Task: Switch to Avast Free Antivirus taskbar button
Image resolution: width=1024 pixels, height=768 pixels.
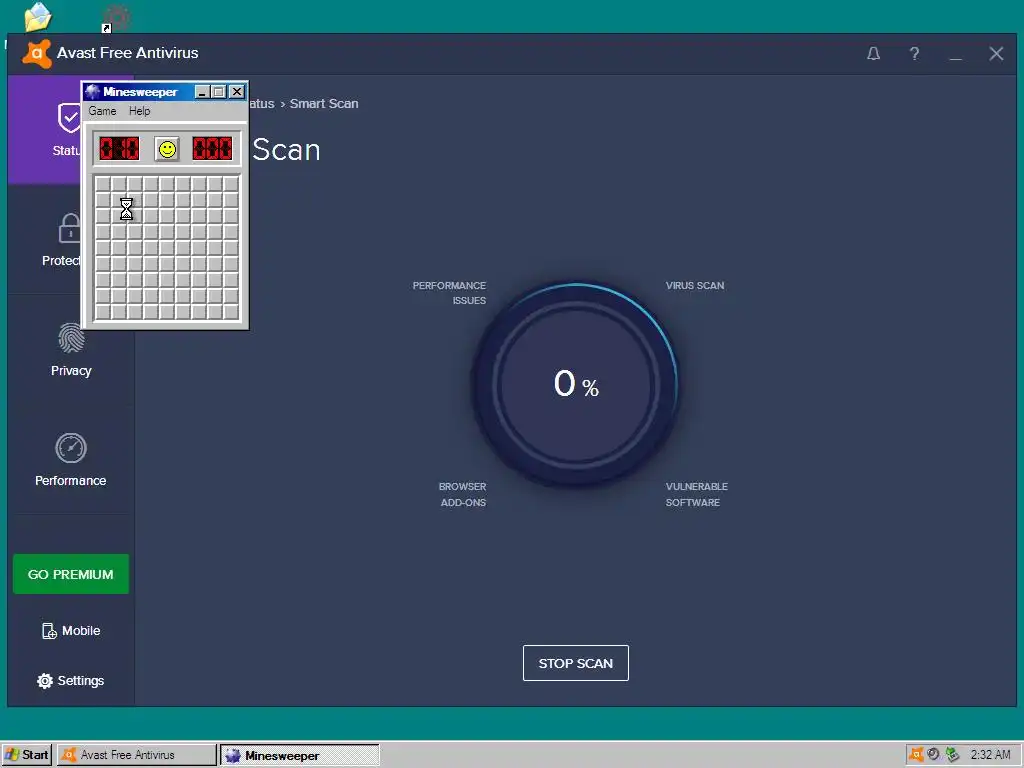Action: tap(136, 755)
